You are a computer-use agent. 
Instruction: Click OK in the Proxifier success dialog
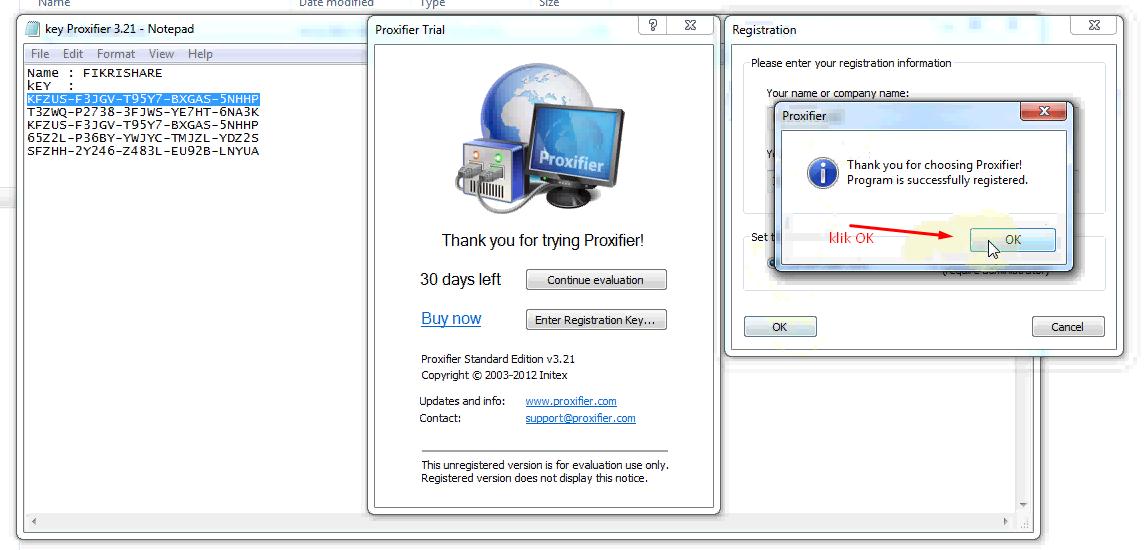pyautogui.click(x=1013, y=239)
